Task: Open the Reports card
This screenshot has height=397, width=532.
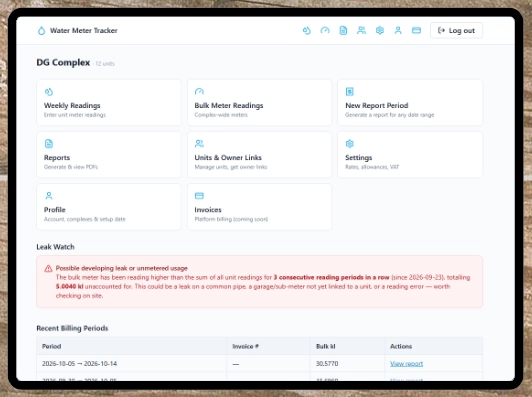Action: pos(109,155)
